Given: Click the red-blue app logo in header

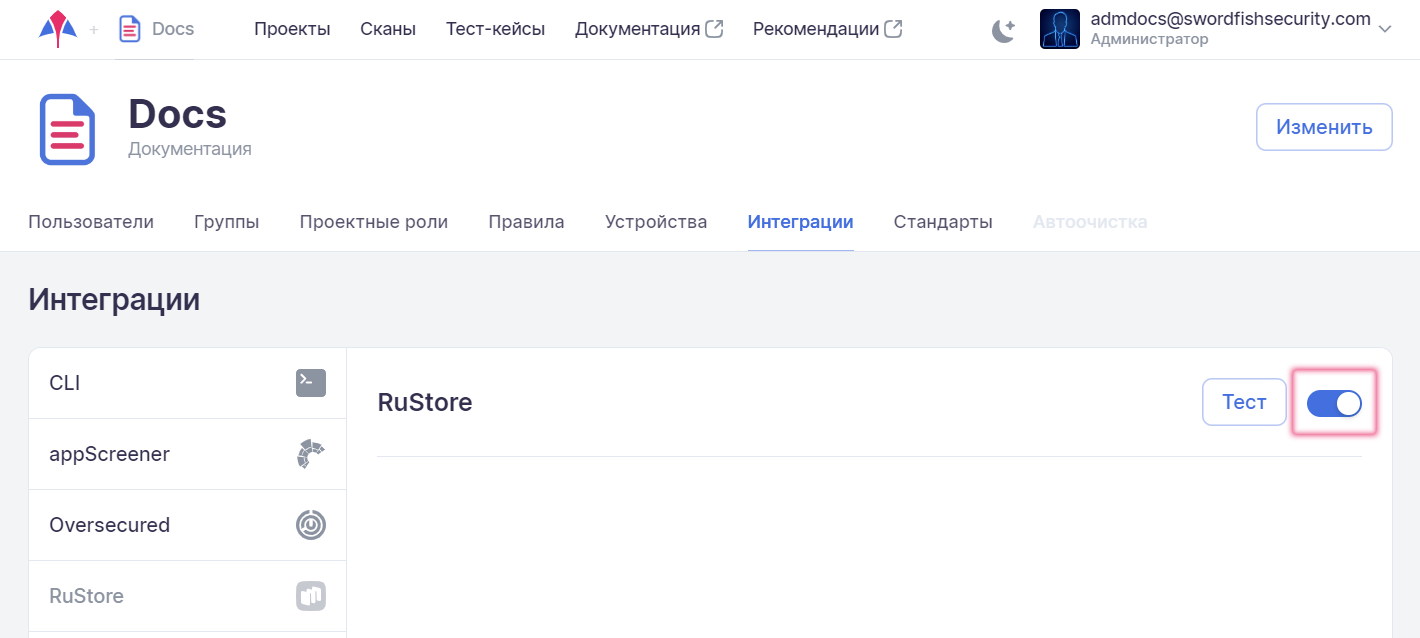Looking at the screenshot, I should click(x=57, y=29).
